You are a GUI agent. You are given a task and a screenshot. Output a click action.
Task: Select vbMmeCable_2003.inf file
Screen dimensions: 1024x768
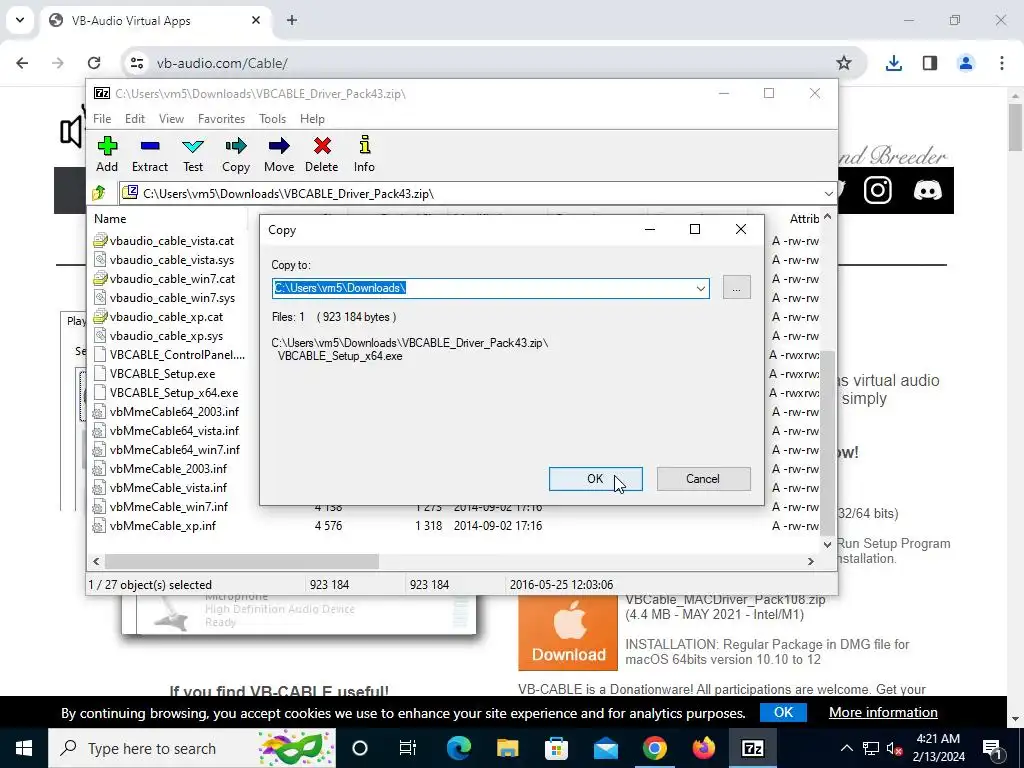[x=168, y=468]
